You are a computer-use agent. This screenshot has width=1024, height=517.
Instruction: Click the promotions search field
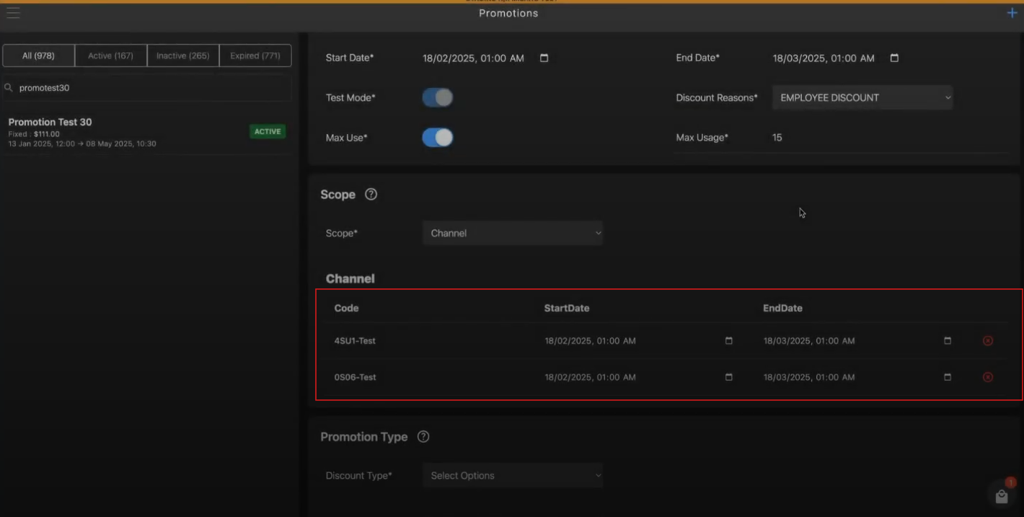pos(147,87)
